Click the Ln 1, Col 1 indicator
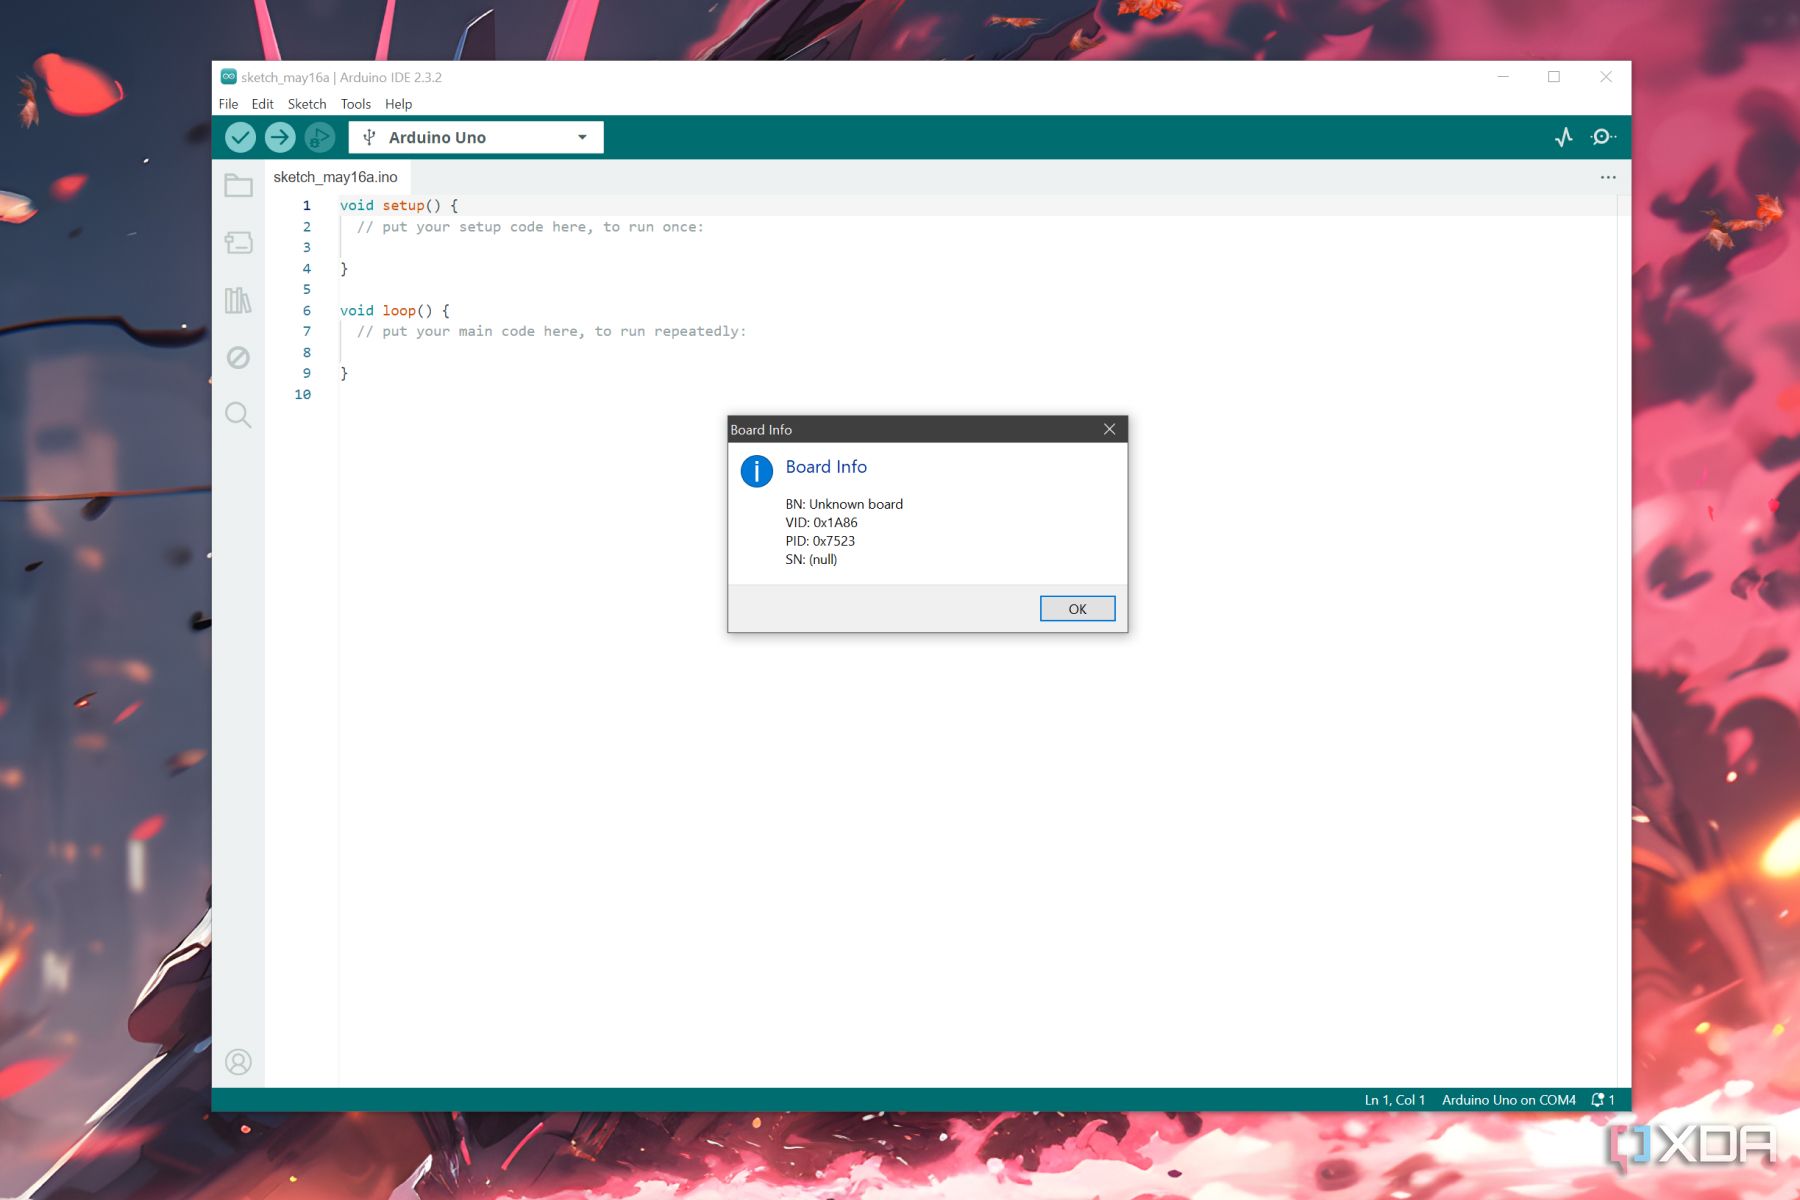The height and width of the screenshot is (1200, 1800). (x=1394, y=1100)
